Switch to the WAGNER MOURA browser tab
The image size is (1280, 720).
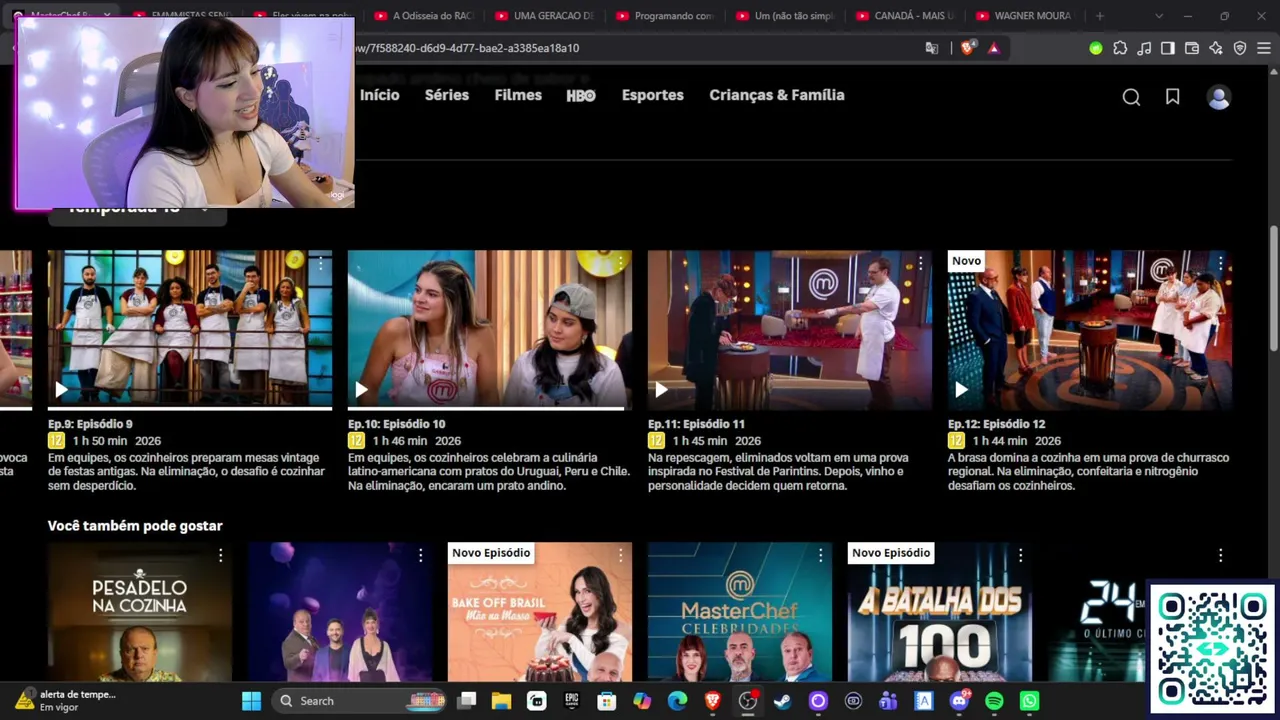point(1025,16)
